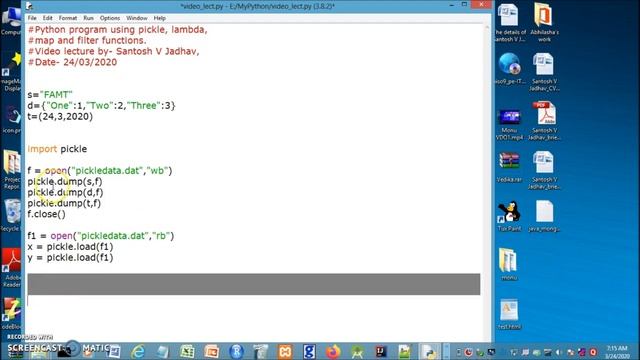Screen dimensions: 640x360
Task: Open the Run menu
Action: tap(88, 18)
